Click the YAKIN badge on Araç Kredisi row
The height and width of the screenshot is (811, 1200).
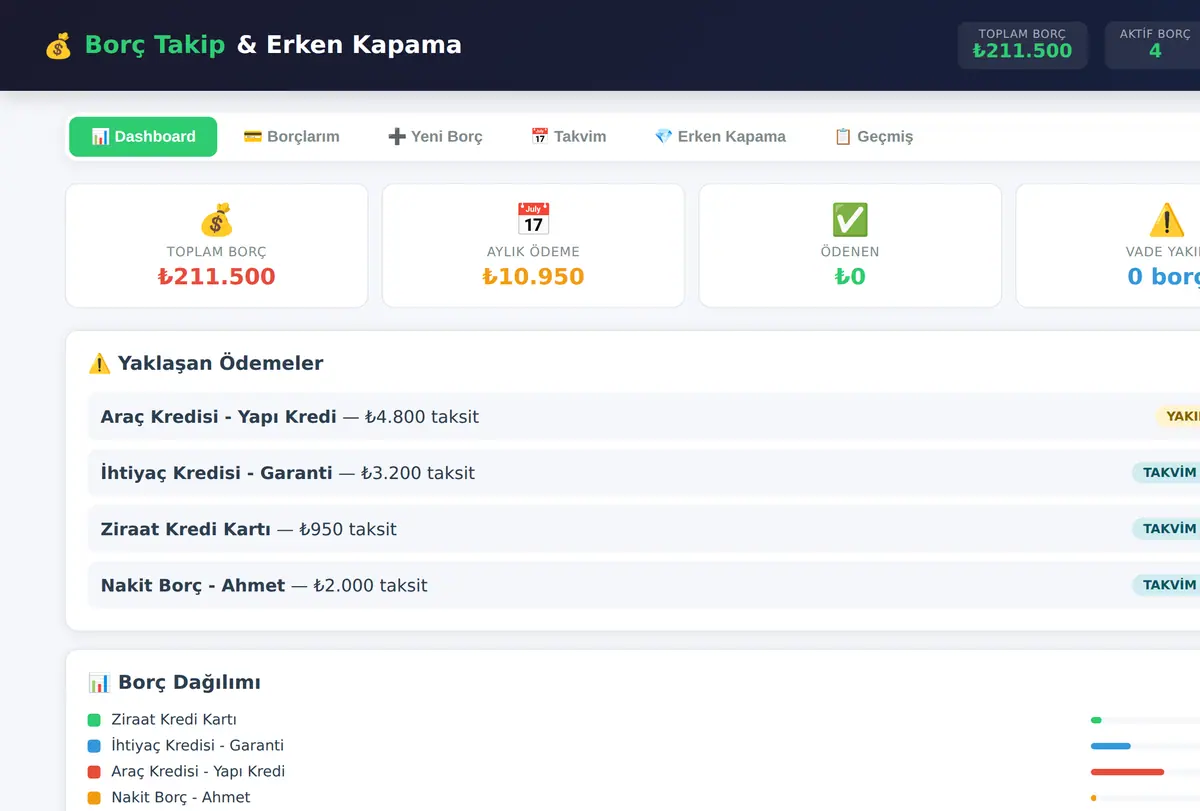coord(1180,417)
